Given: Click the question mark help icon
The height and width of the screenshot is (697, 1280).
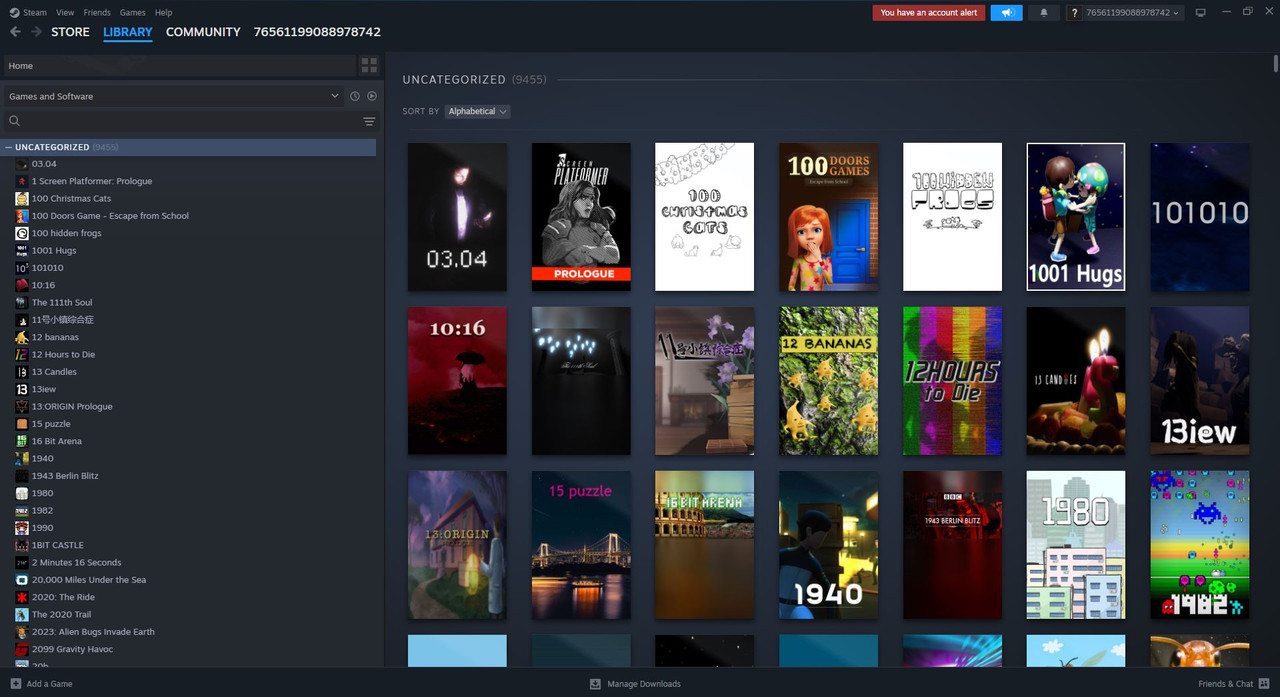Looking at the screenshot, I should 1074,13.
